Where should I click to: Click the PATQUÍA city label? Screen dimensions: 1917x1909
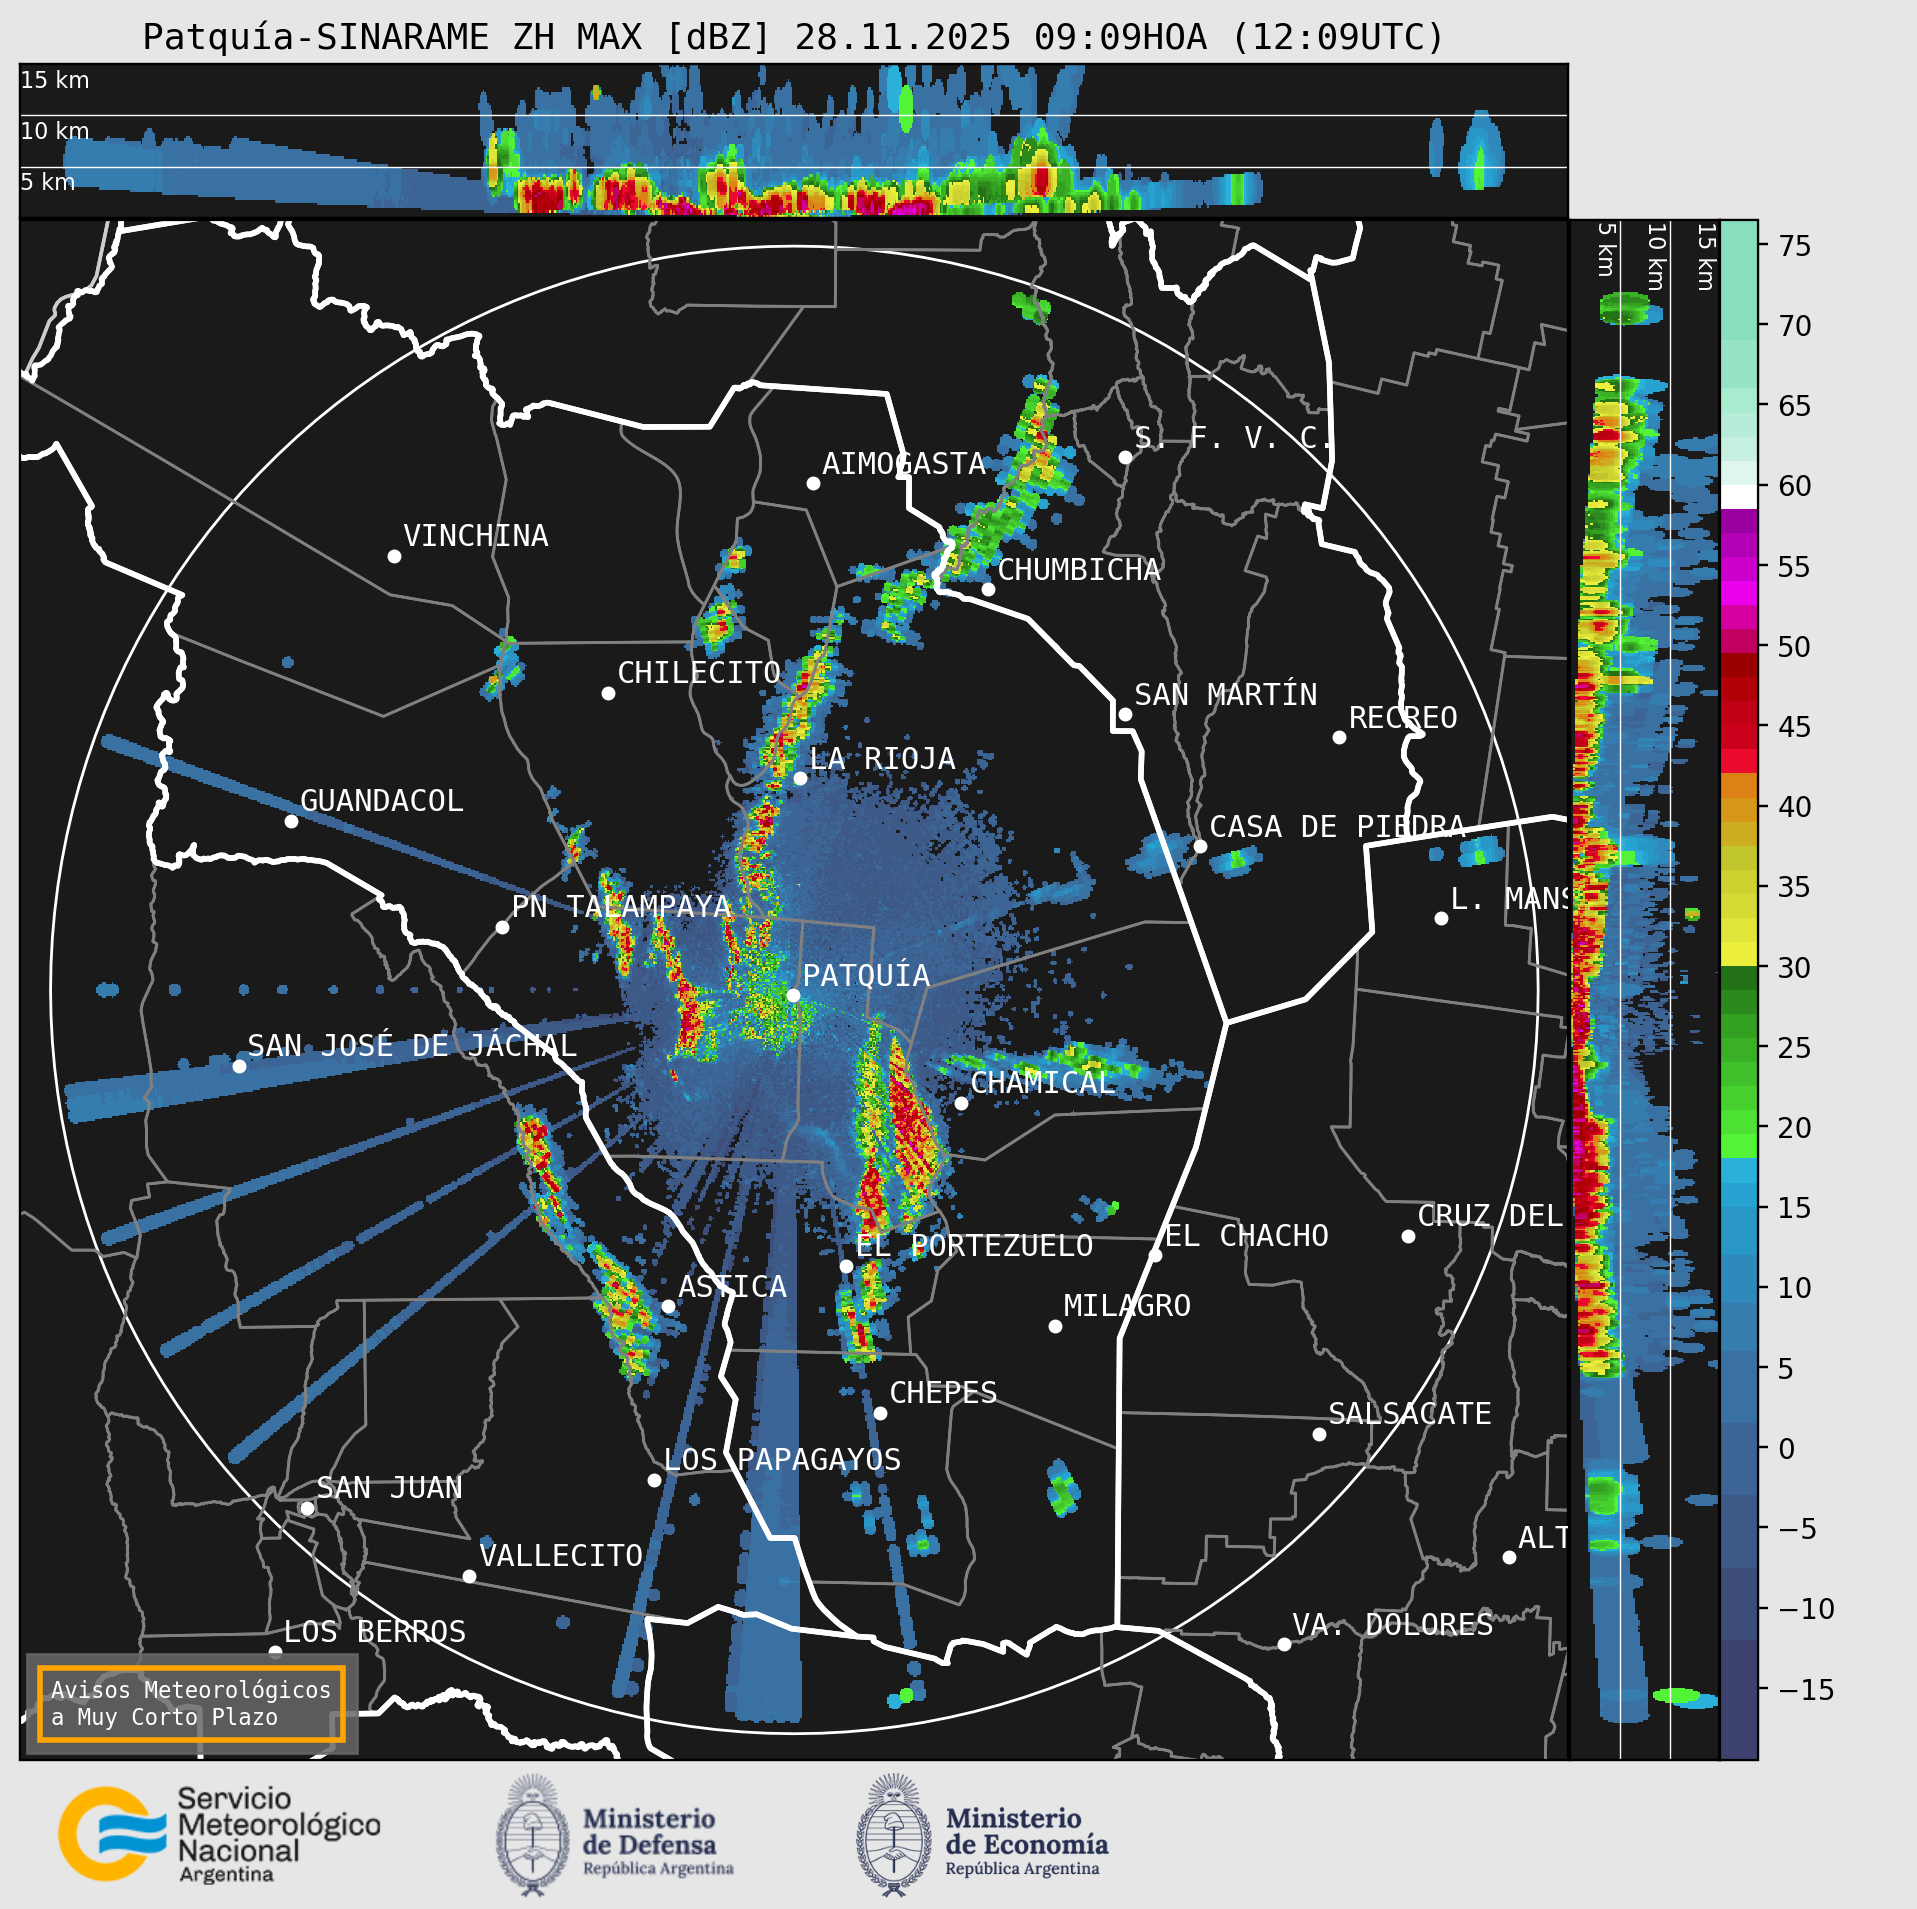click(x=866, y=975)
